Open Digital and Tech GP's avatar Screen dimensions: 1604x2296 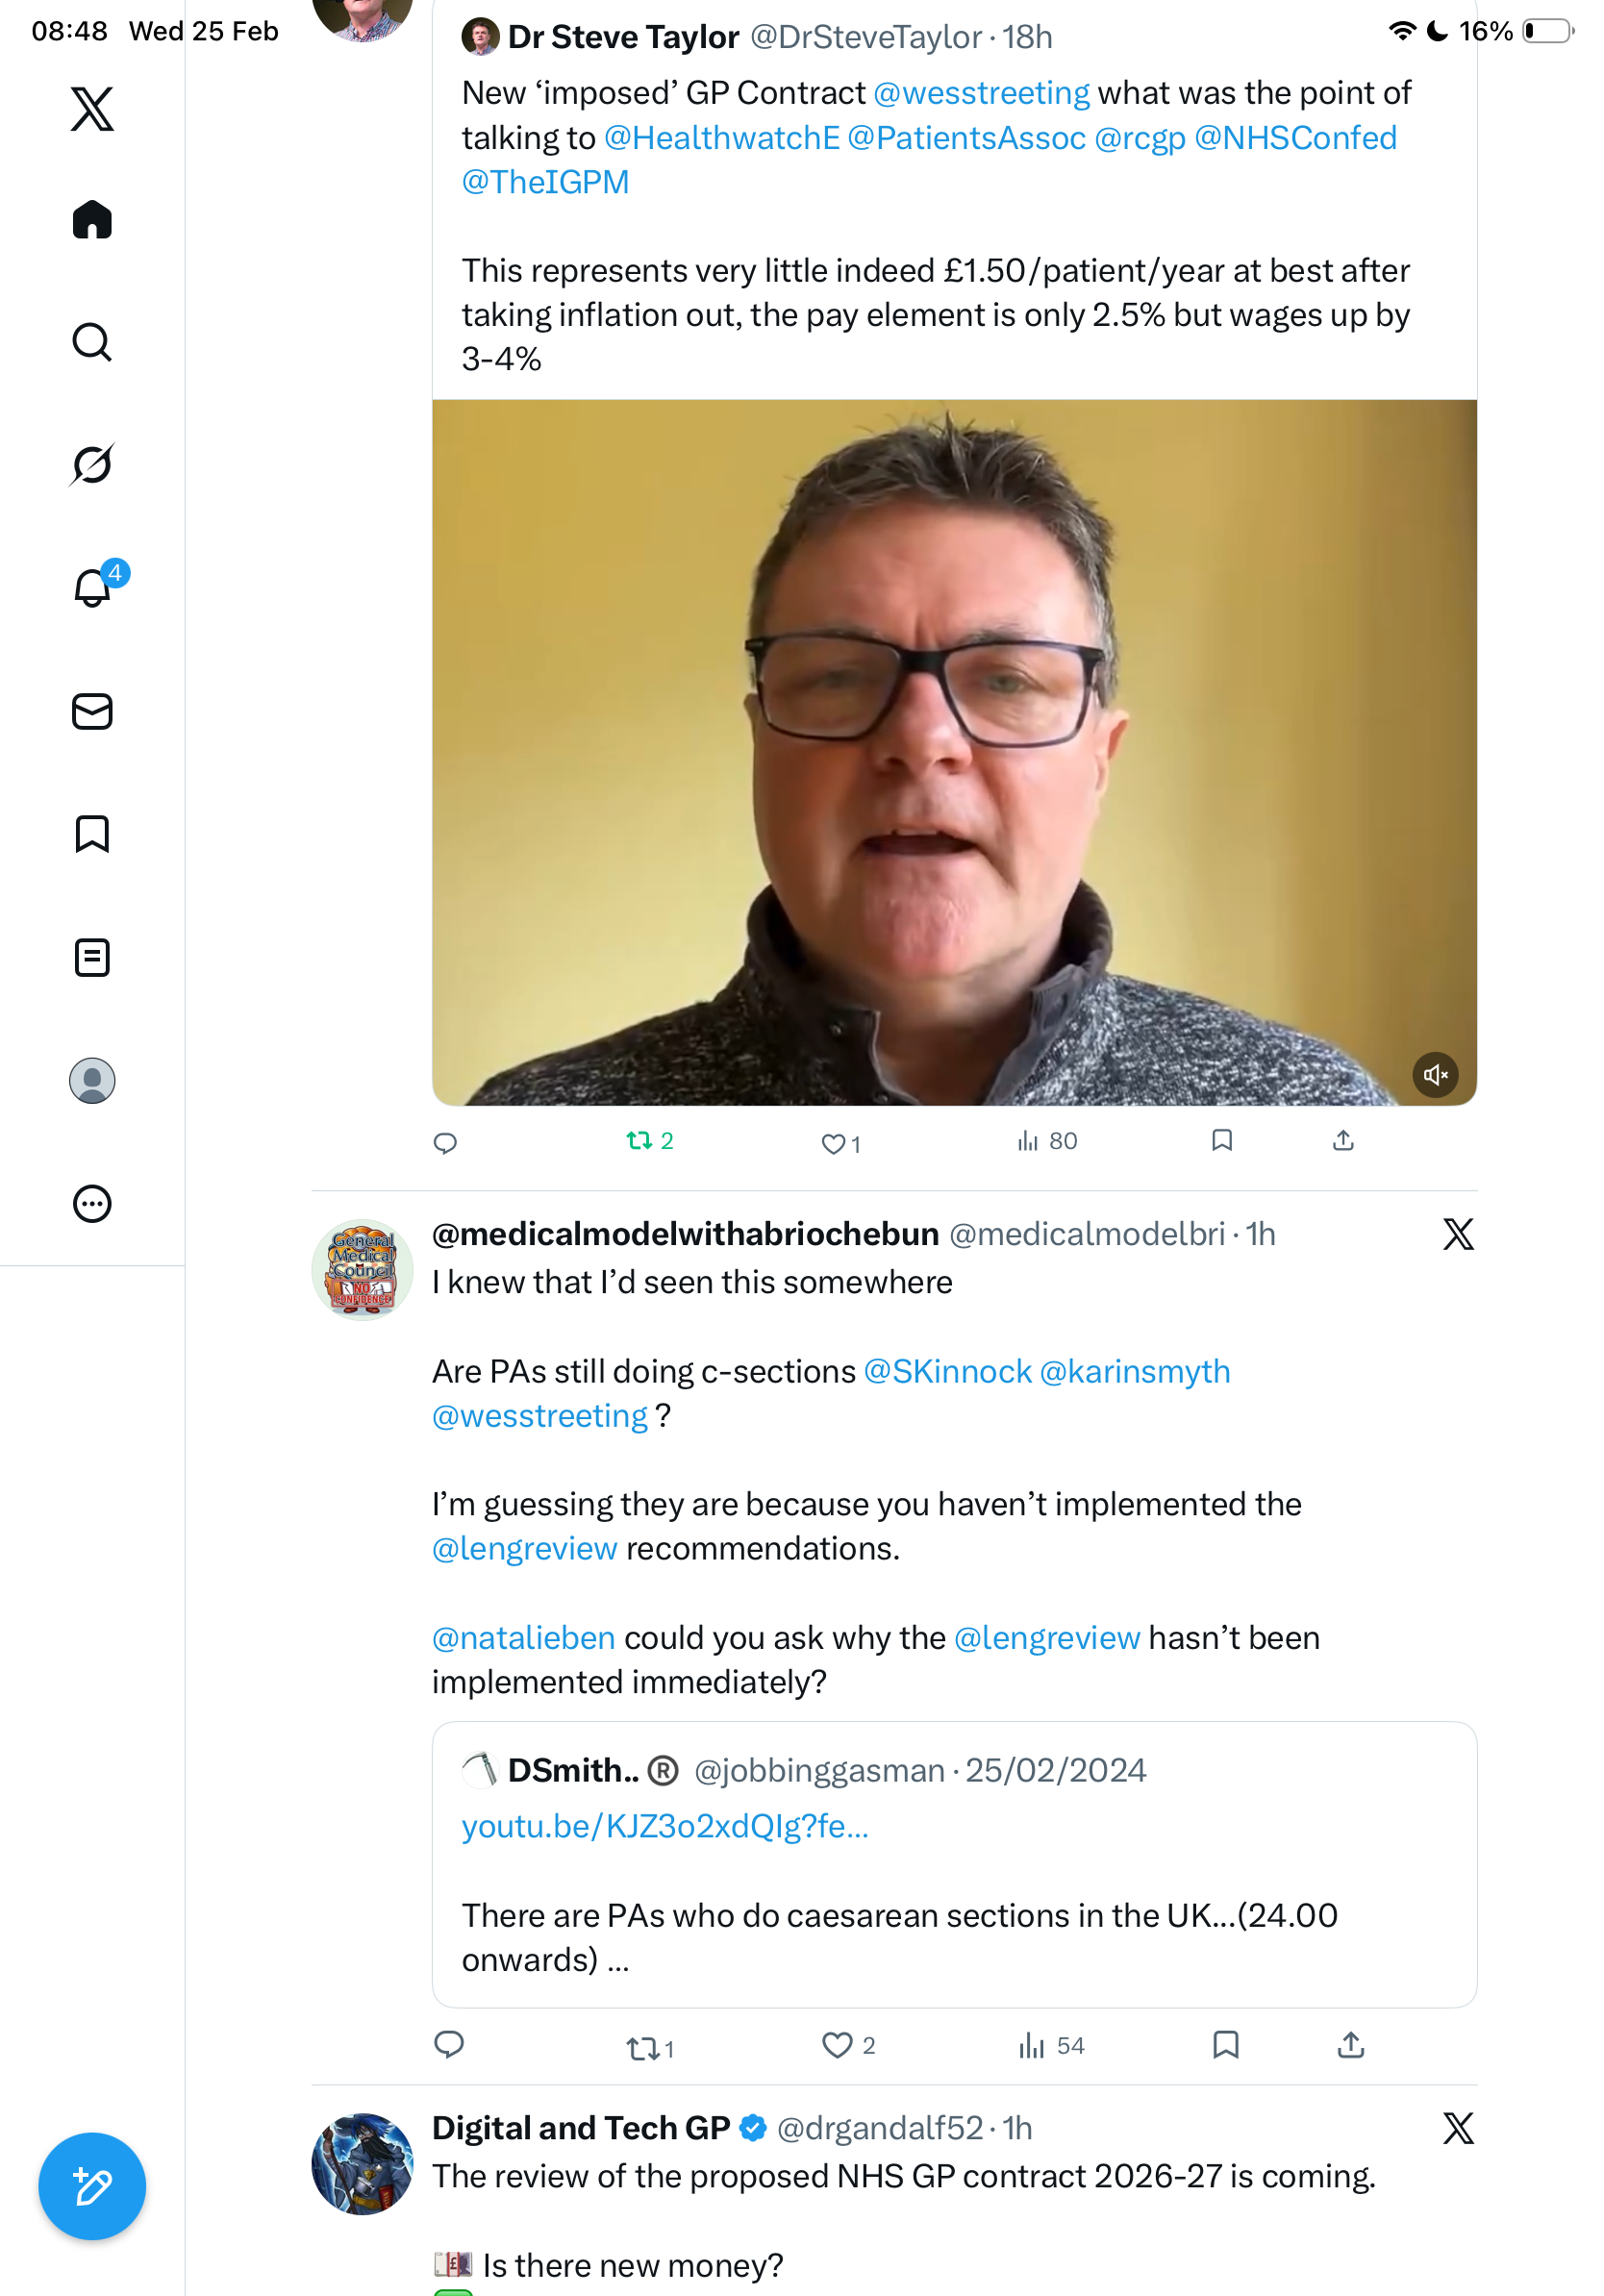[x=362, y=2163]
